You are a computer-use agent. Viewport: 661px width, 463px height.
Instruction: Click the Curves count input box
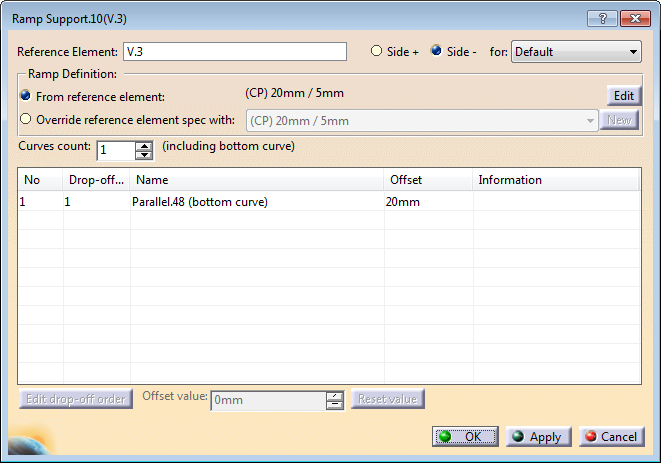(115, 150)
